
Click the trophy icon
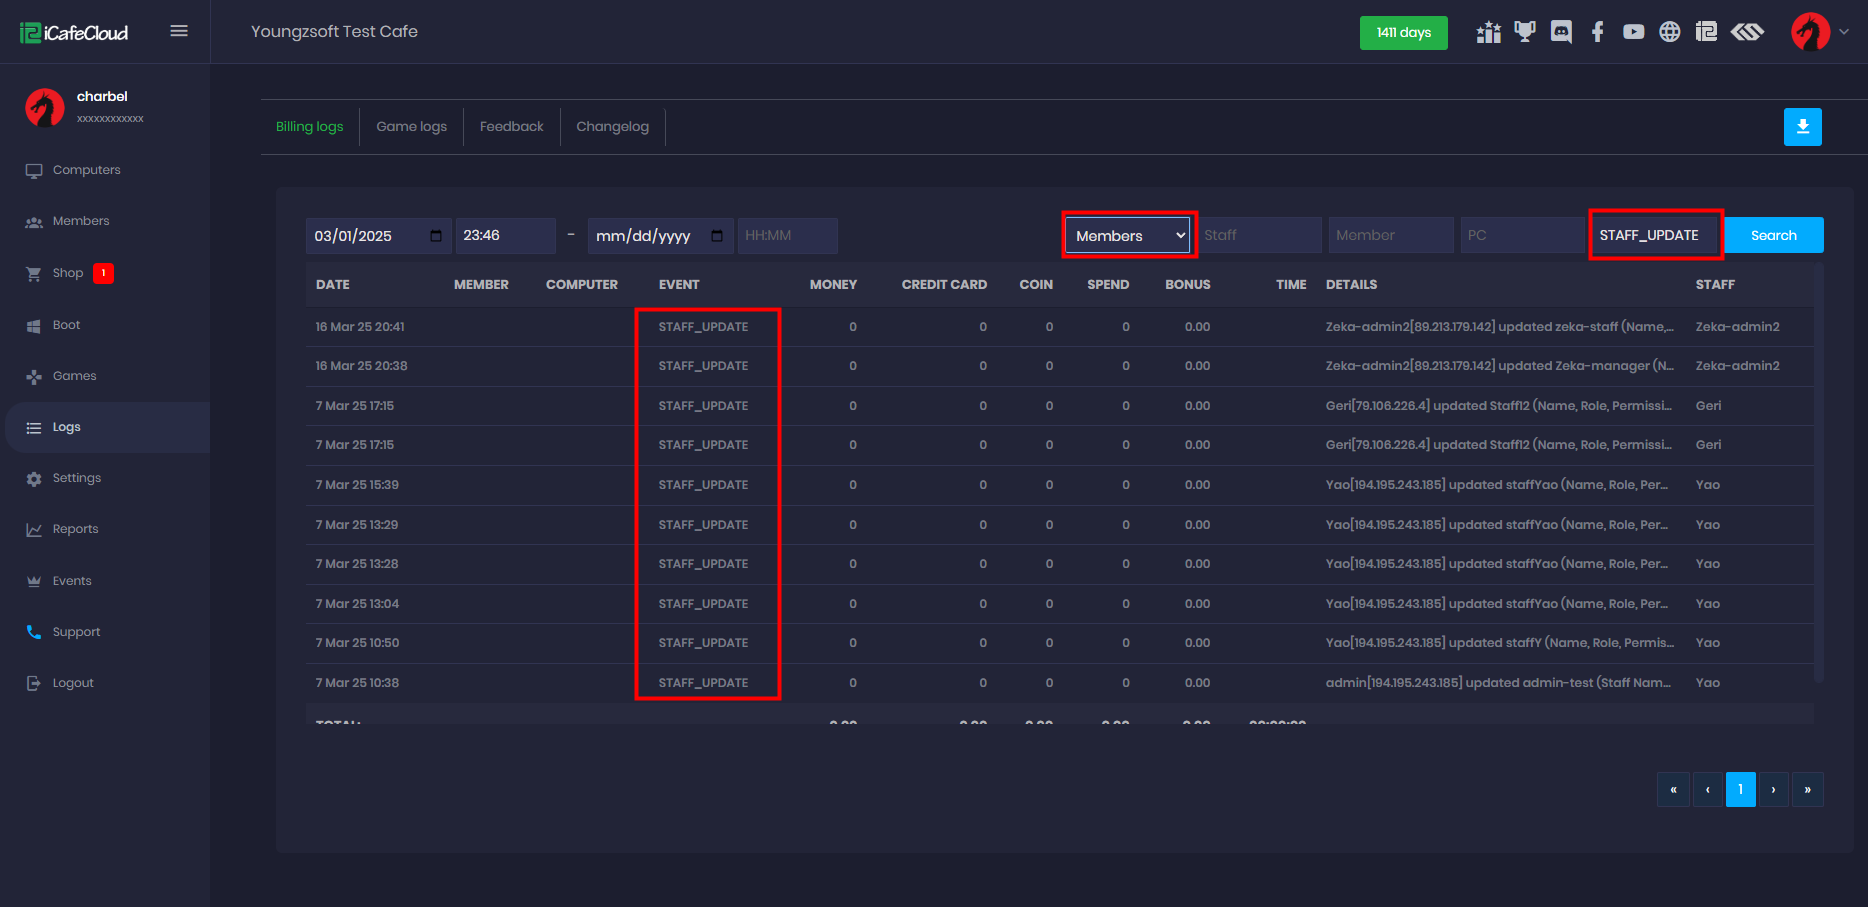1524,32
